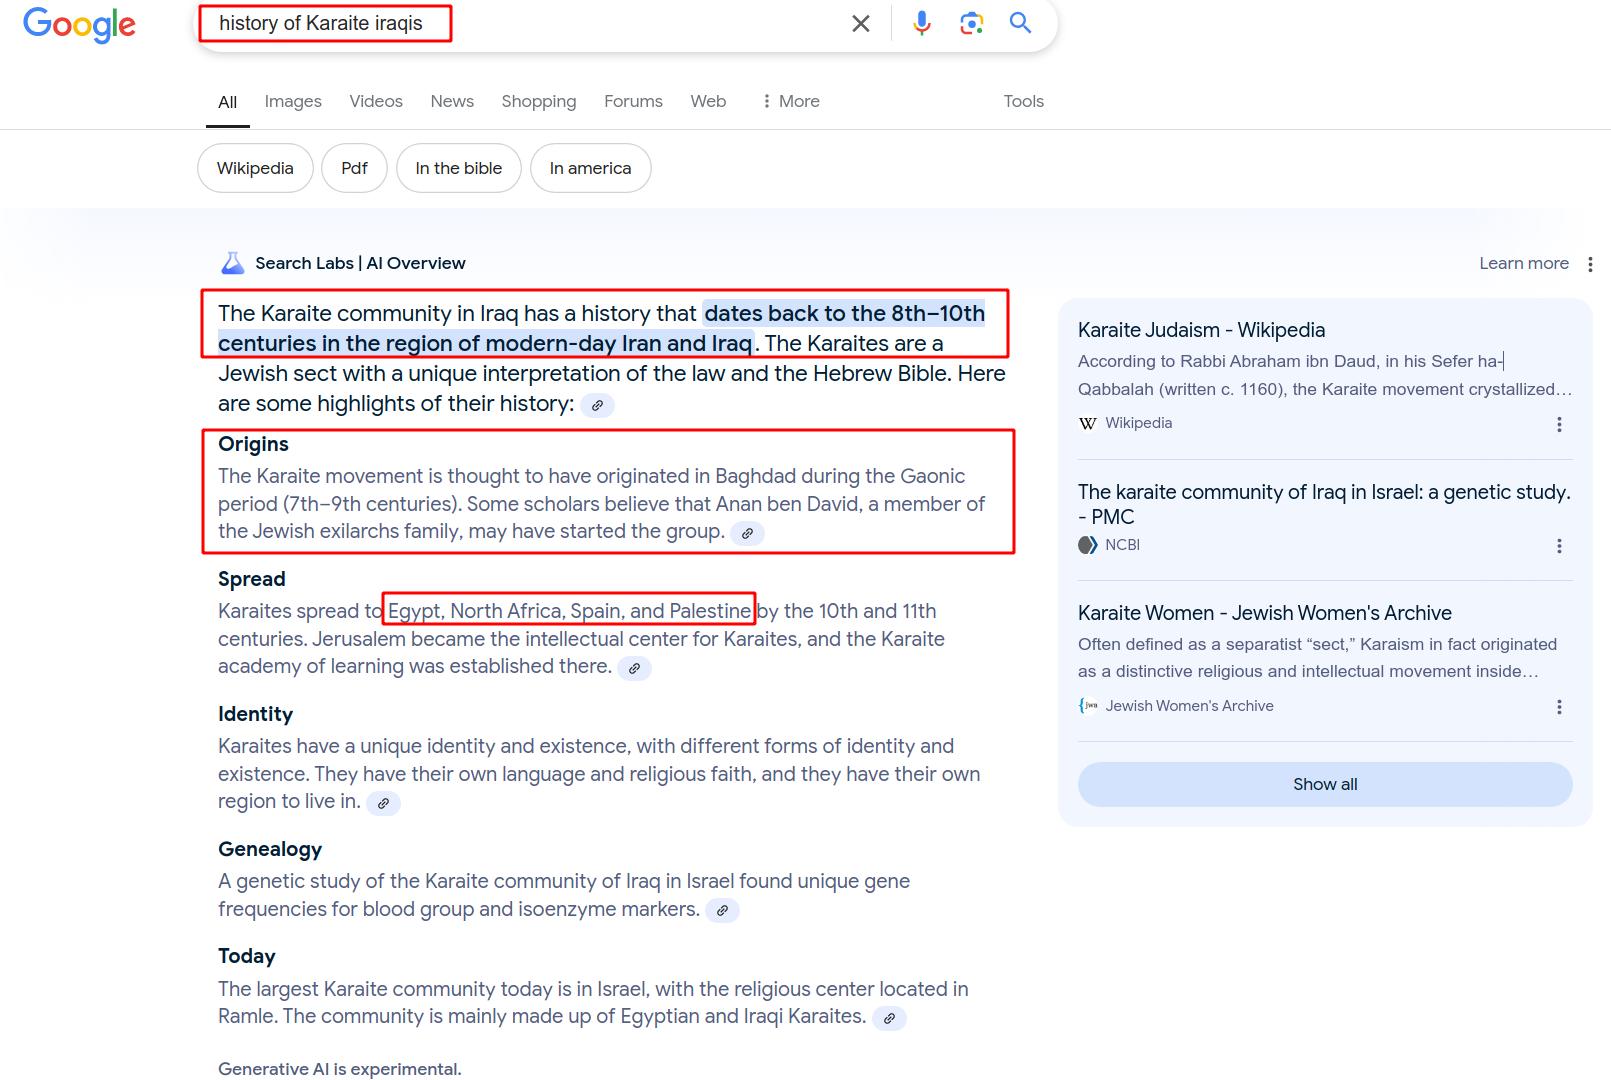The height and width of the screenshot is (1080, 1611).
Task: Select the Wikipedia suggestion chip
Action: tap(255, 168)
